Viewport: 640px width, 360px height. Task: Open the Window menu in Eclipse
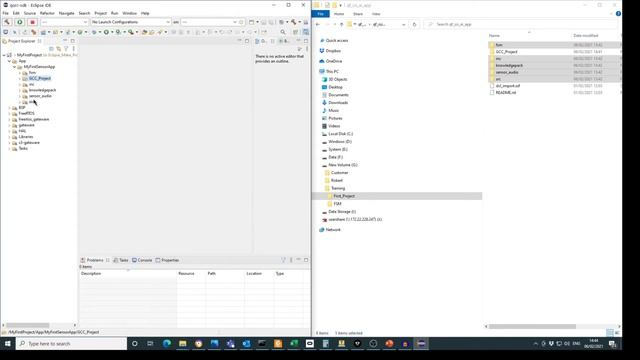pos(129,13)
